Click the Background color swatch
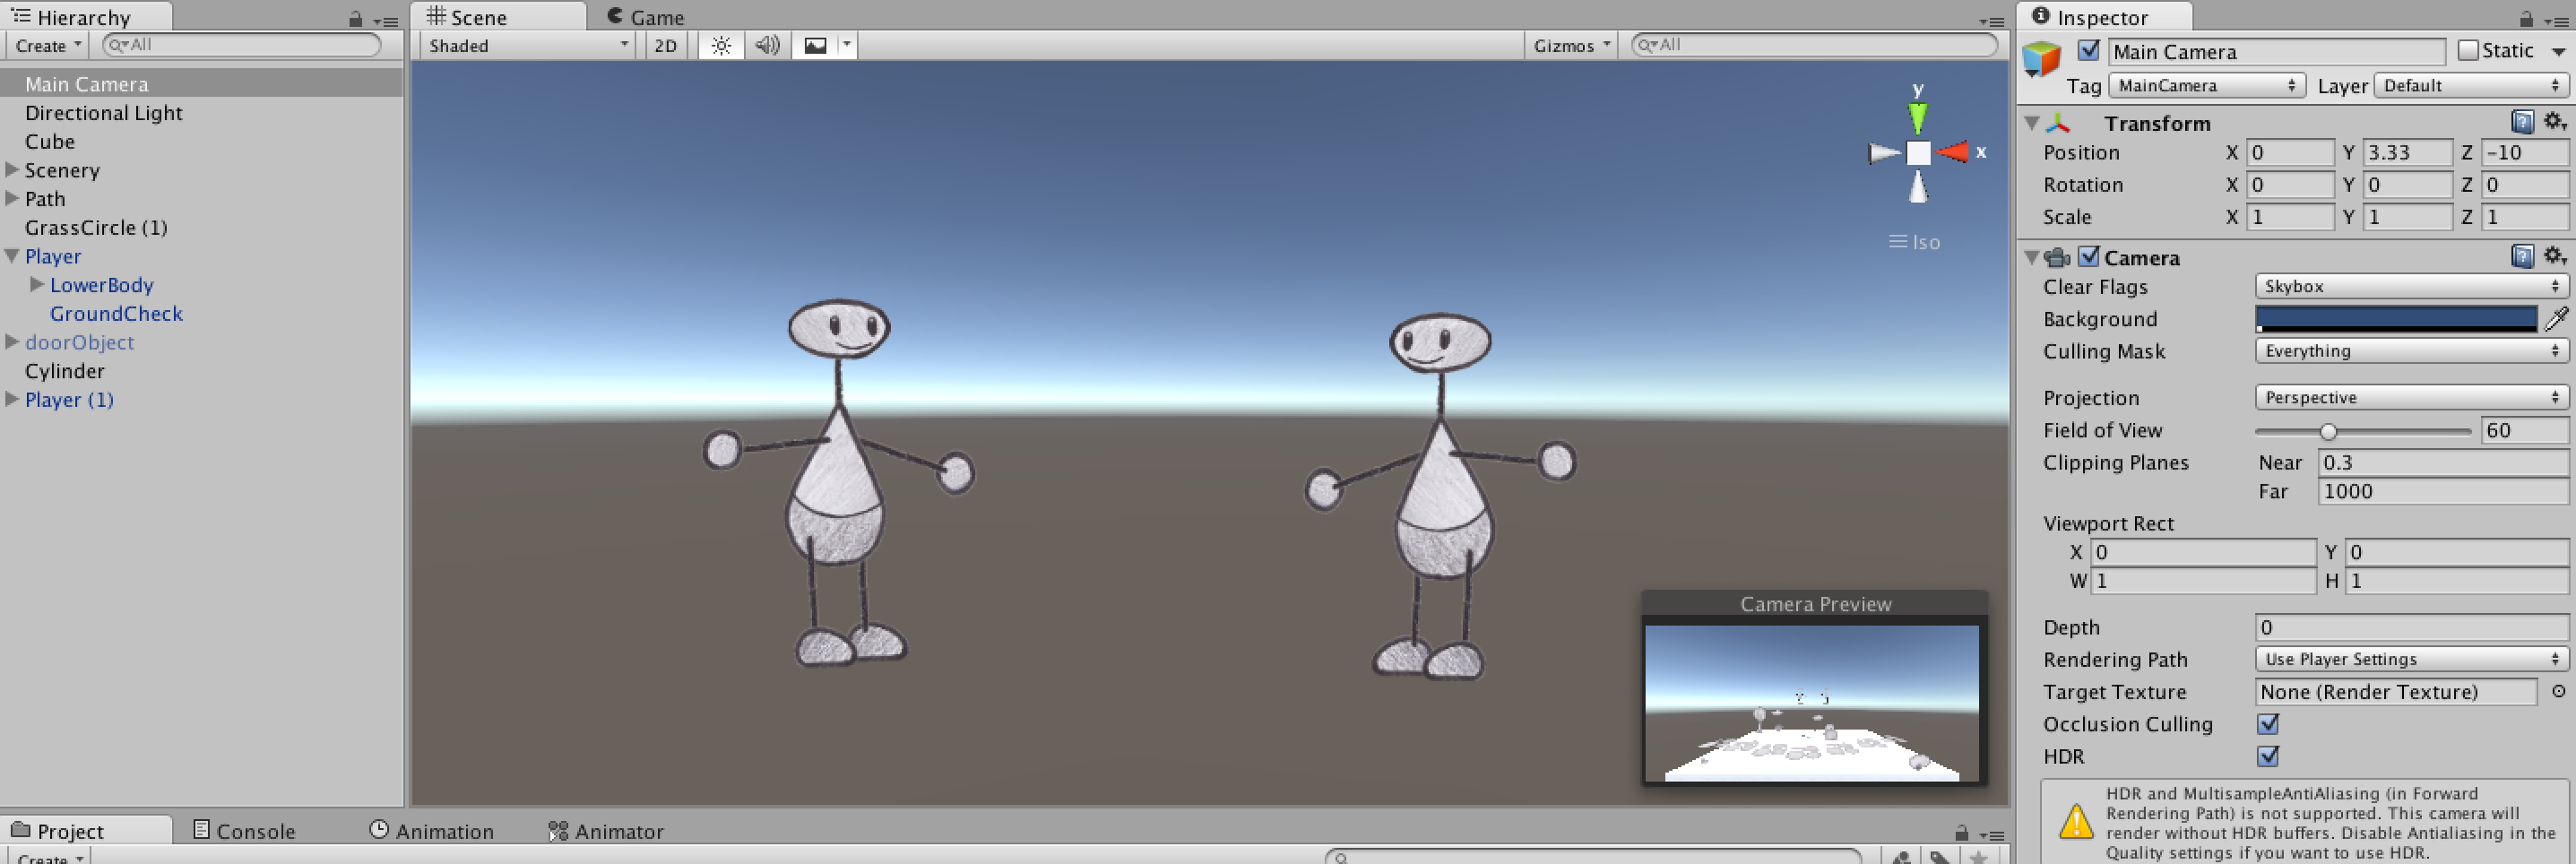The width and height of the screenshot is (2576, 864). pyautogui.click(x=2395, y=319)
